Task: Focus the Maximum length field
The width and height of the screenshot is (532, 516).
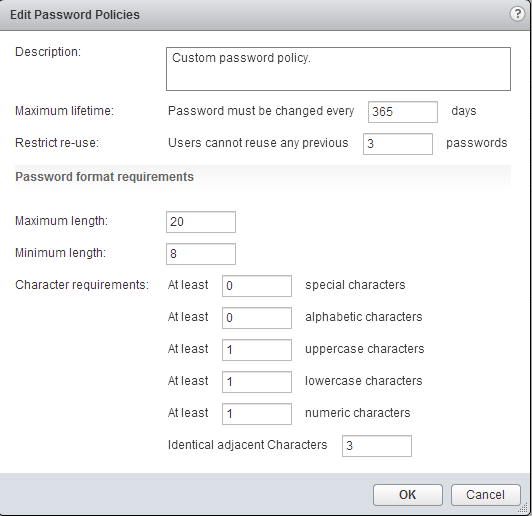Action: [201, 222]
